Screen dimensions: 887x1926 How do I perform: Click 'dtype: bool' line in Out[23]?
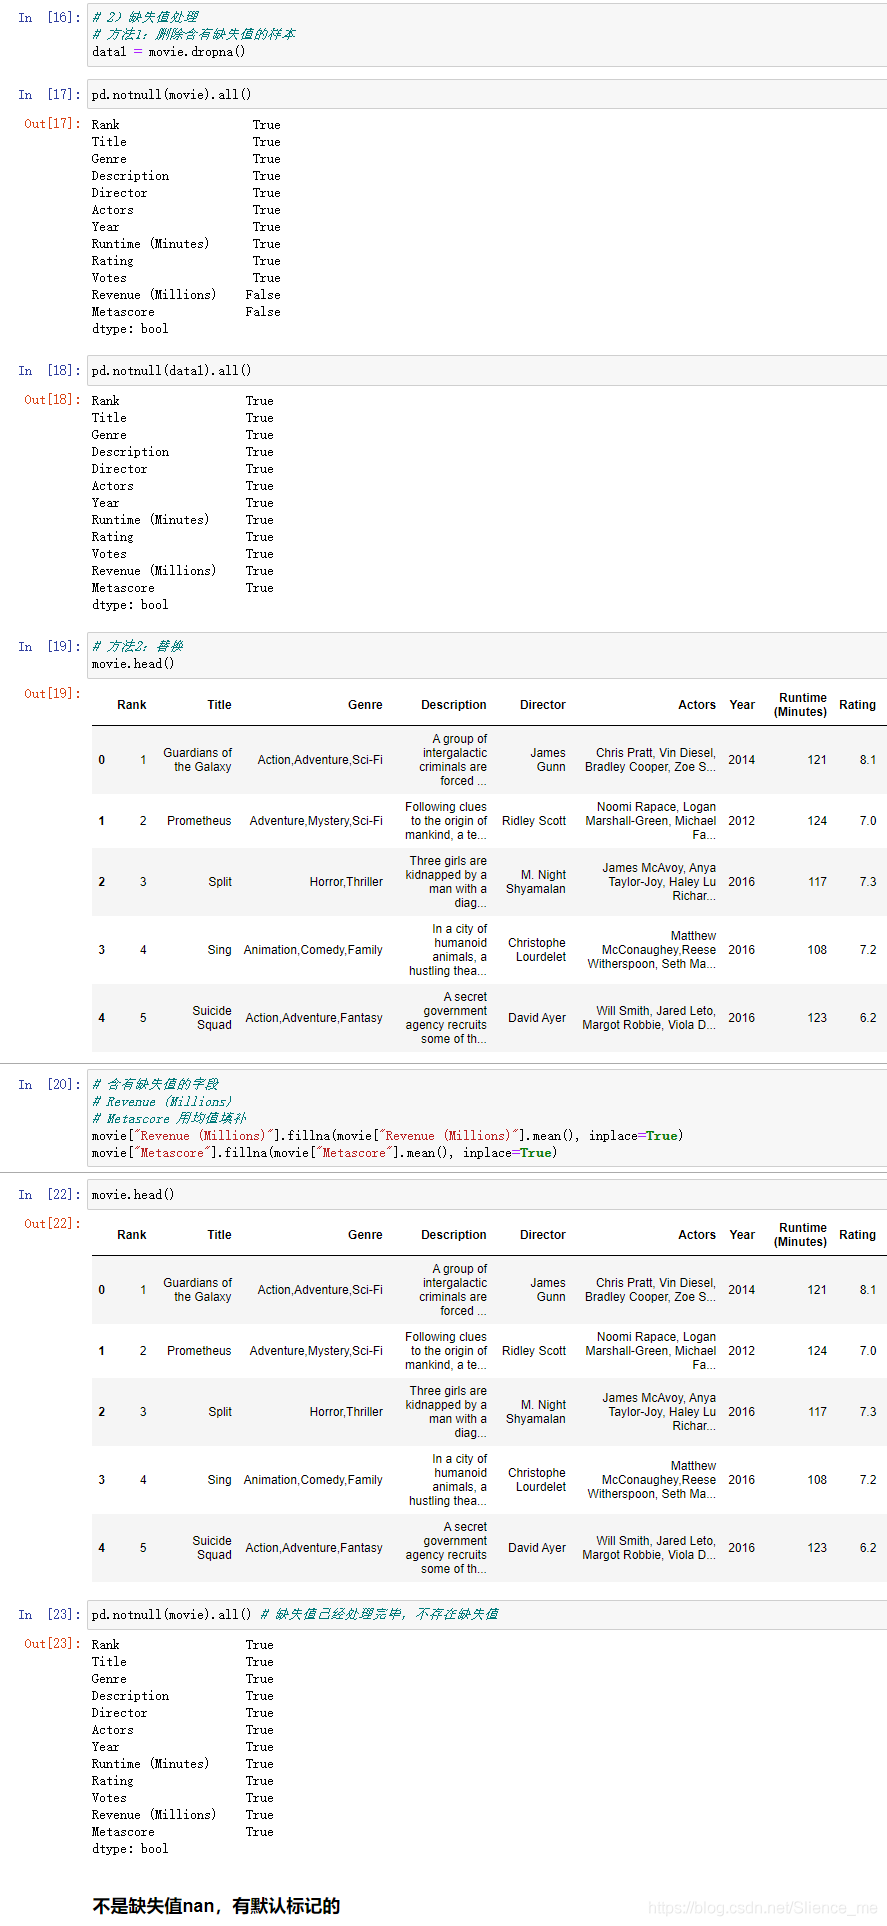click(130, 1849)
